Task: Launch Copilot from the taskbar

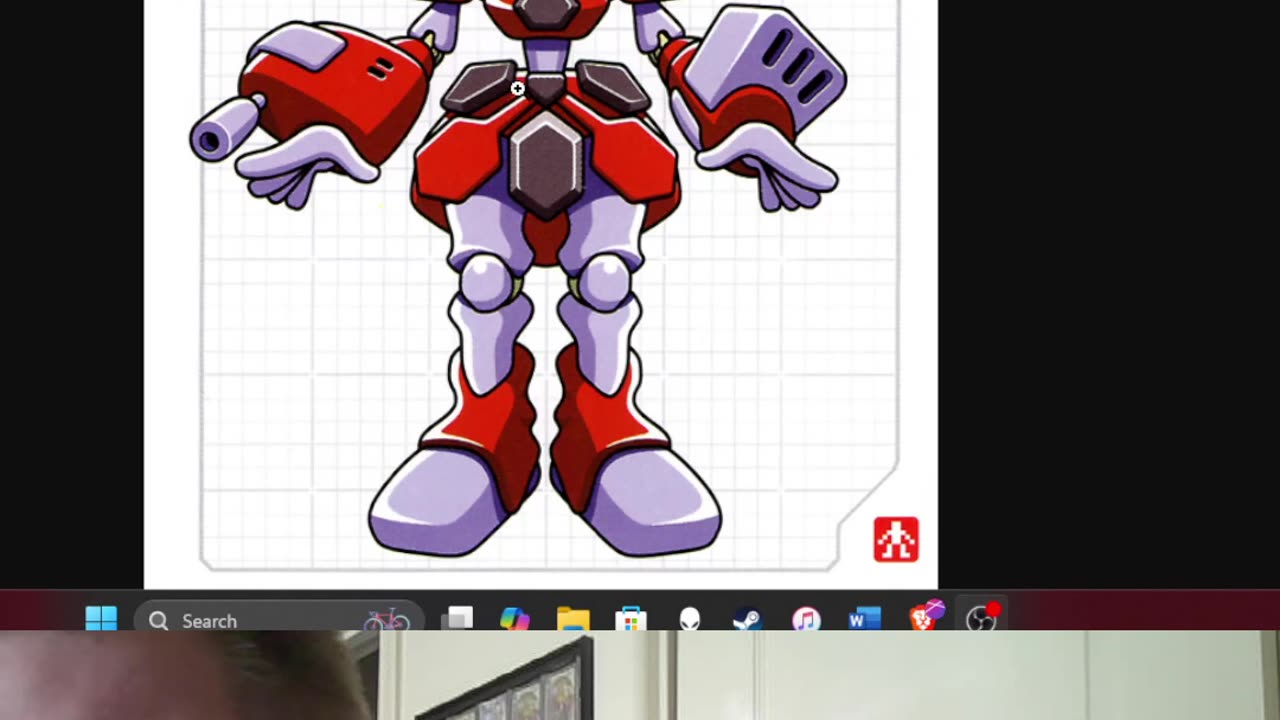Action: click(x=515, y=619)
